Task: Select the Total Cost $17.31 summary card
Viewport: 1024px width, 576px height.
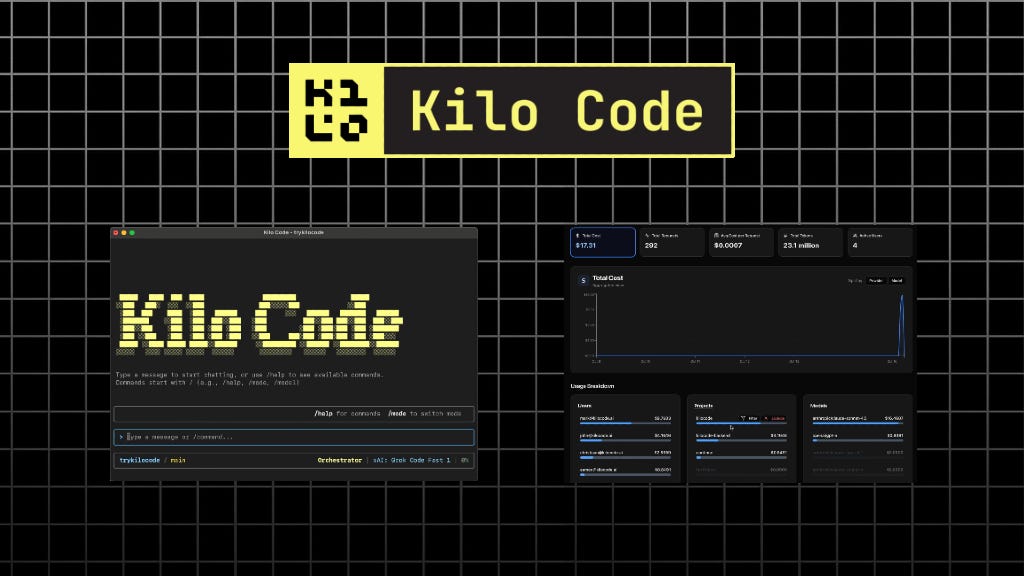Action: point(602,242)
